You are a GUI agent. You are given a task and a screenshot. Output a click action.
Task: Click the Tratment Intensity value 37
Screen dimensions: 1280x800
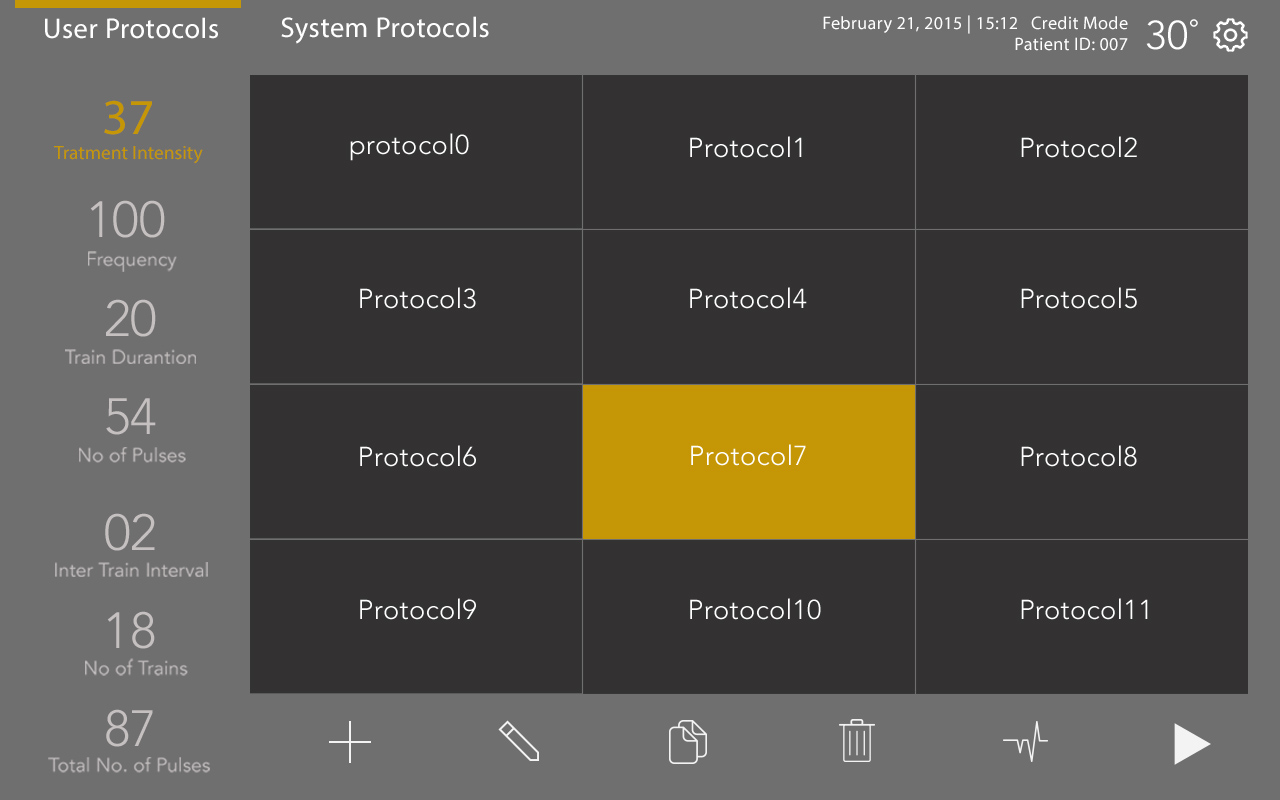[x=128, y=119]
